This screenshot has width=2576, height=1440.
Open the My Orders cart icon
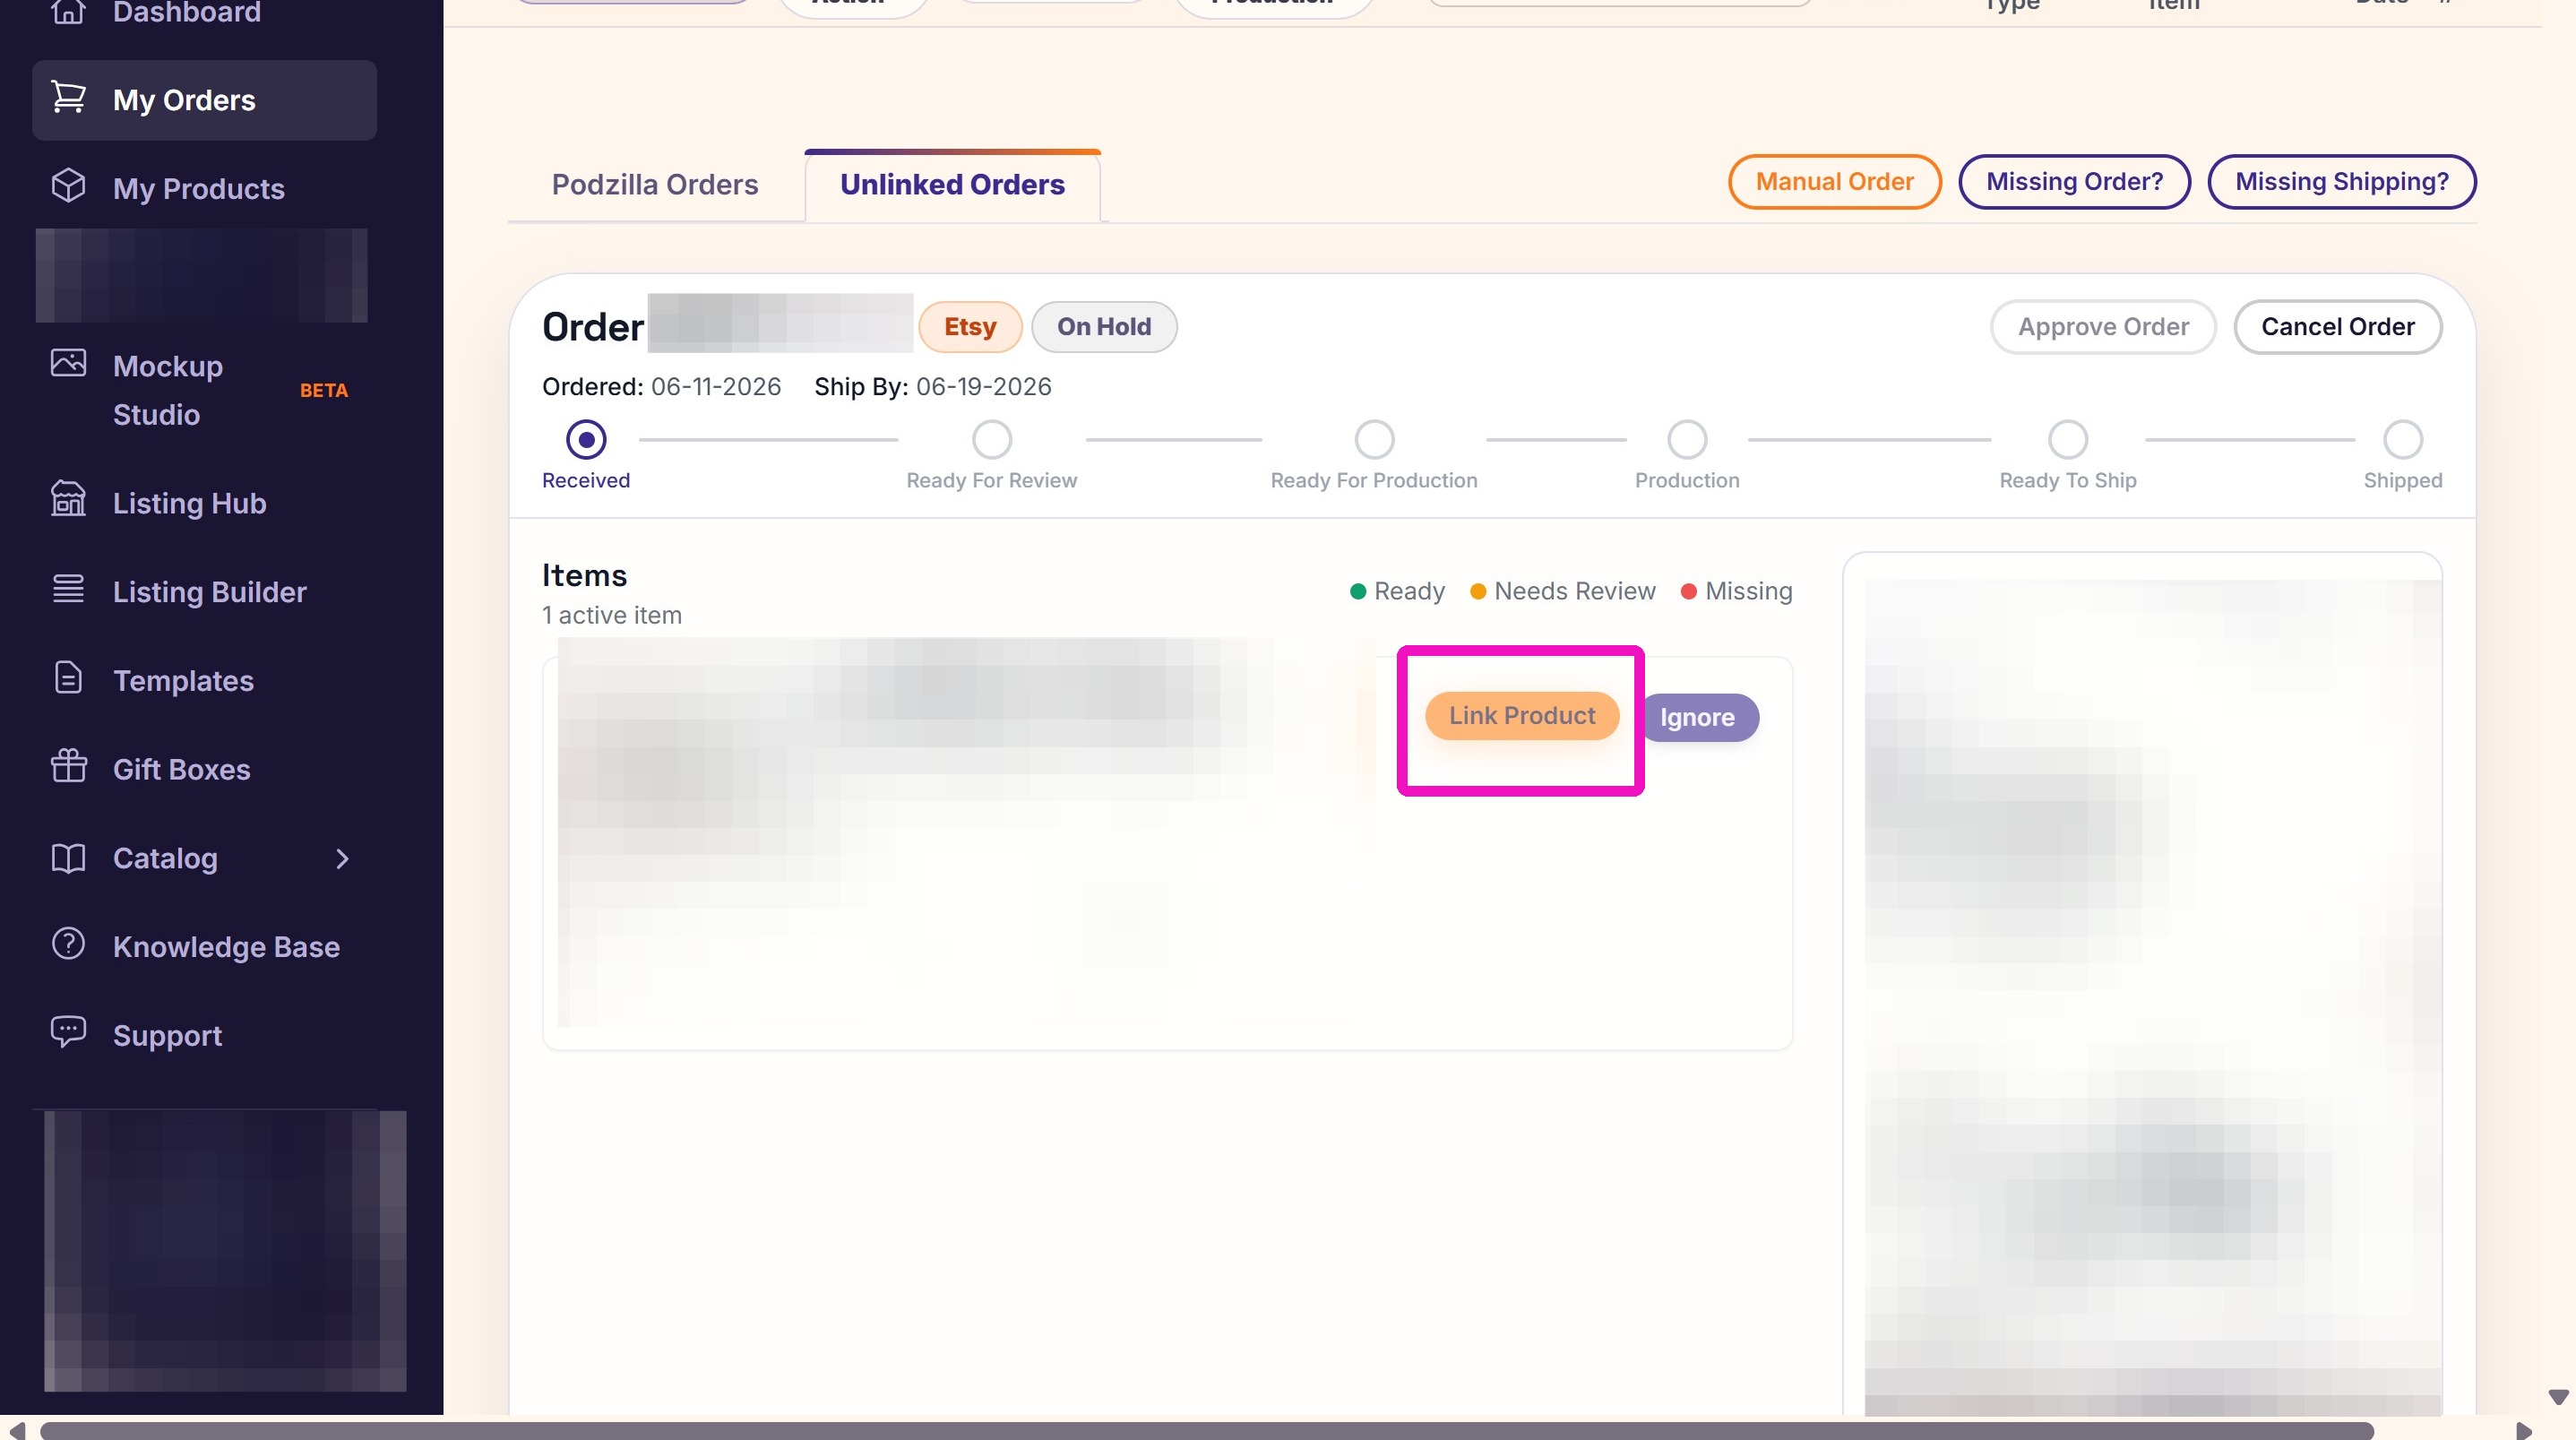[x=68, y=98]
